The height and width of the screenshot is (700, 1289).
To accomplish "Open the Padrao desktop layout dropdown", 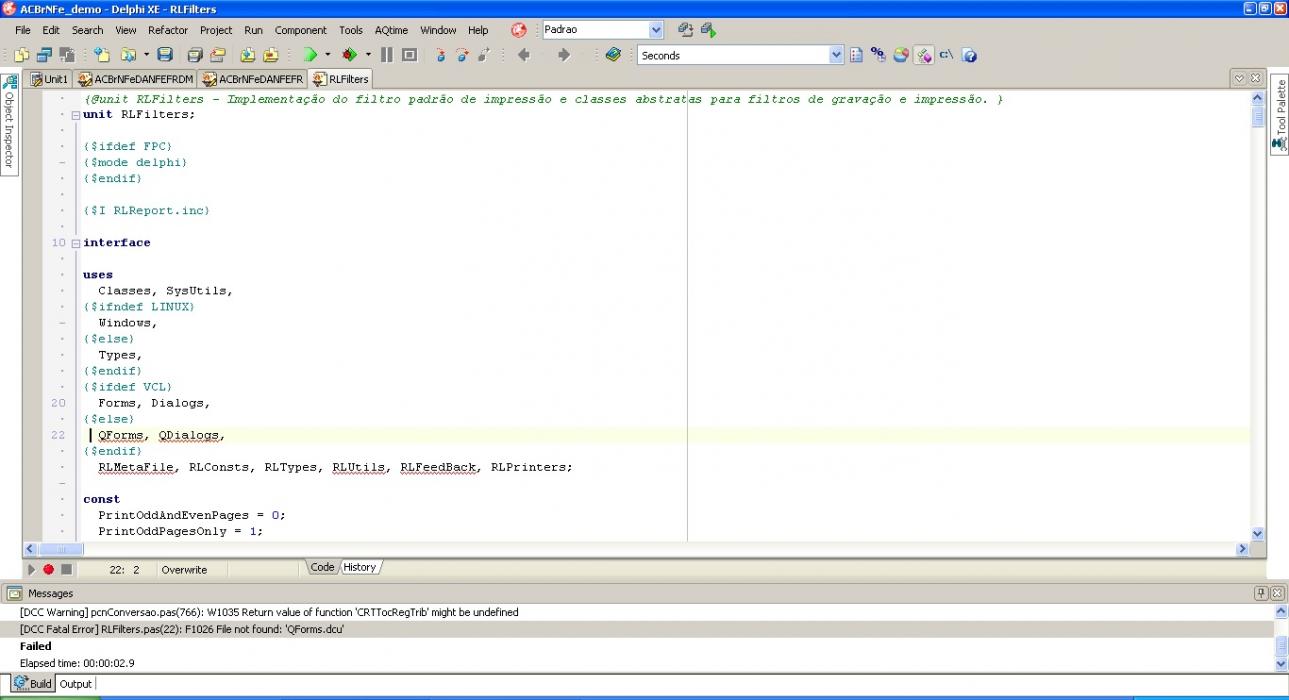I will 656,30.
